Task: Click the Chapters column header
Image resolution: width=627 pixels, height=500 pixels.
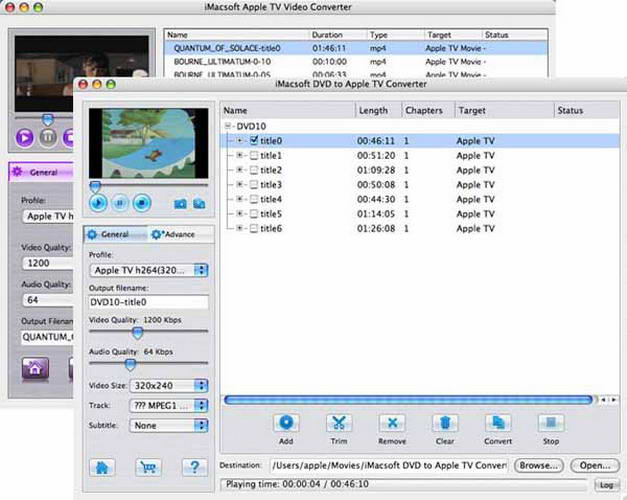Action: click(x=428, y=110)
